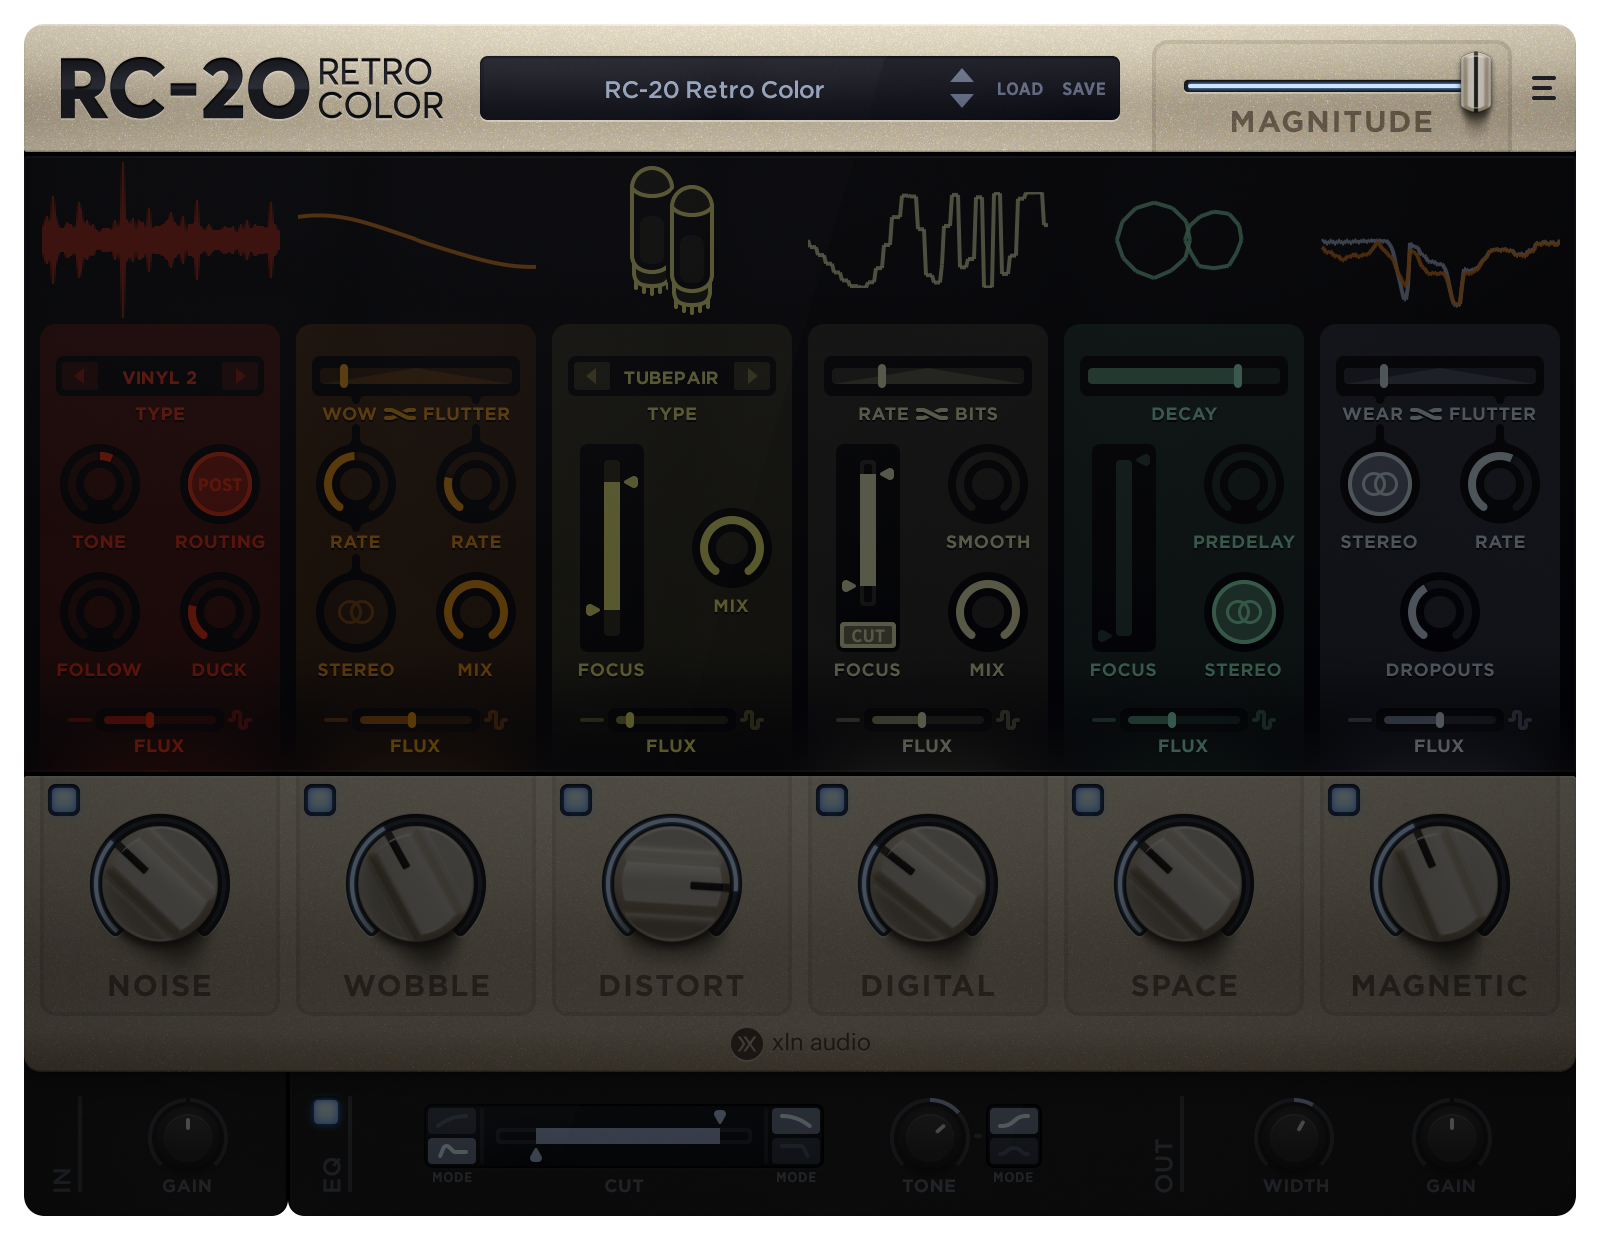Click the Wow-Flutter balance slider
1600x1240 pixels.
click(416, 376)
